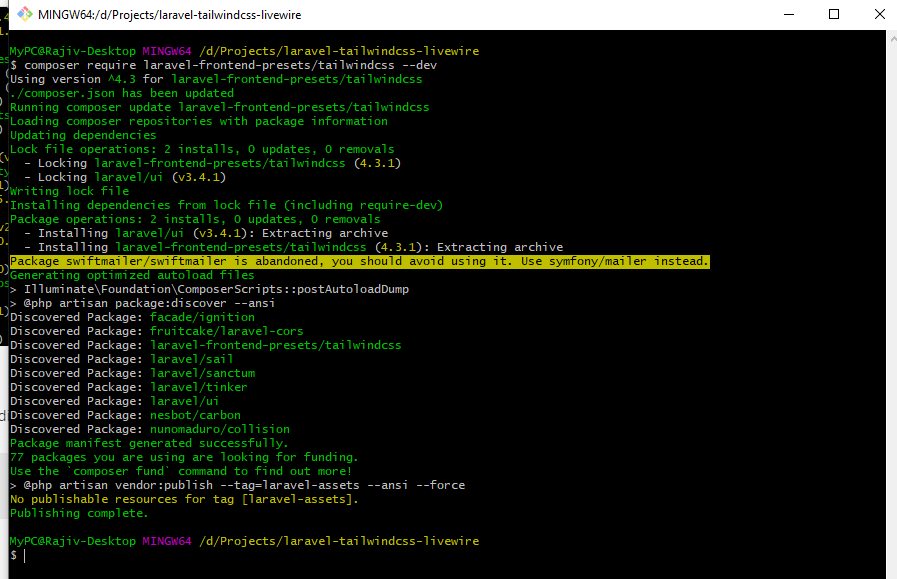Viewport: 897px width, 579px height.
Task: Click the bottom prompt path /d/Projects/laravel-tailwindcss-livewire
Action: (339, 541)
